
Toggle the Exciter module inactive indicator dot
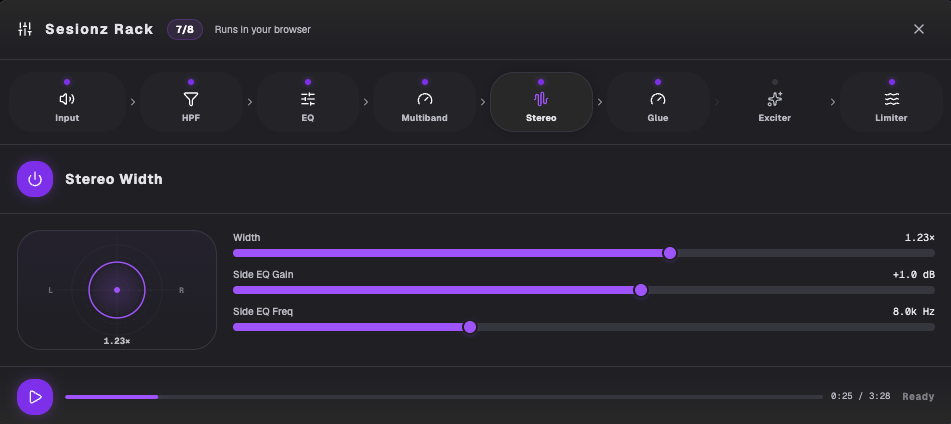[775, 82]
